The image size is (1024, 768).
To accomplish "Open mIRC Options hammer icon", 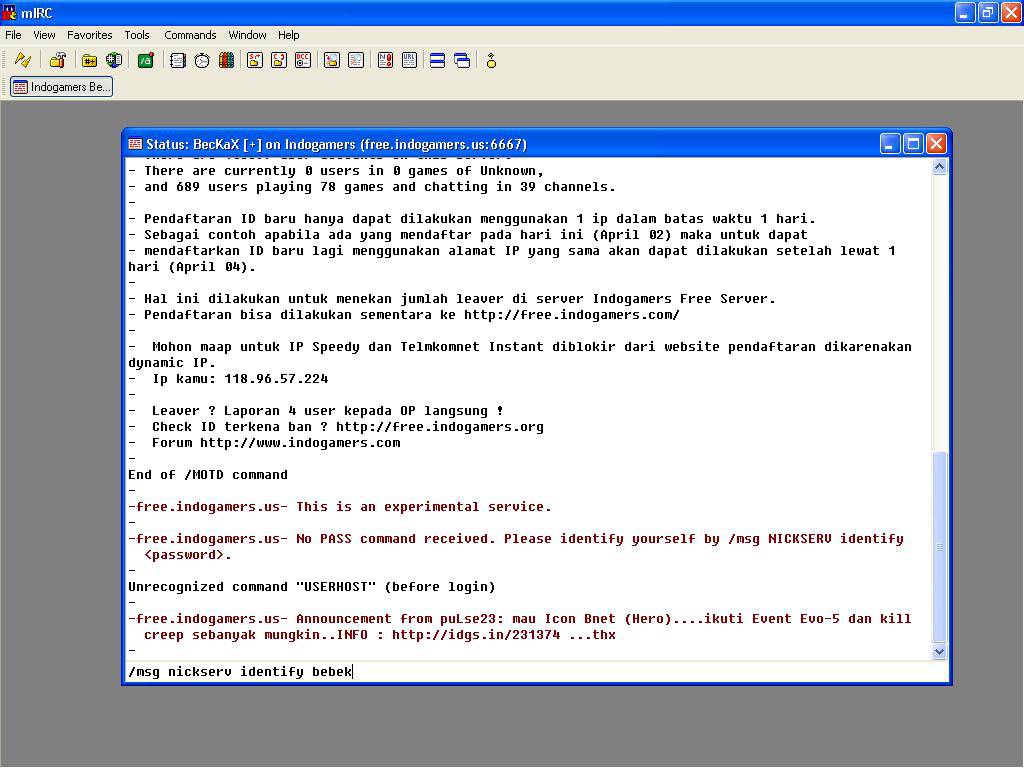I will (57, 61).
